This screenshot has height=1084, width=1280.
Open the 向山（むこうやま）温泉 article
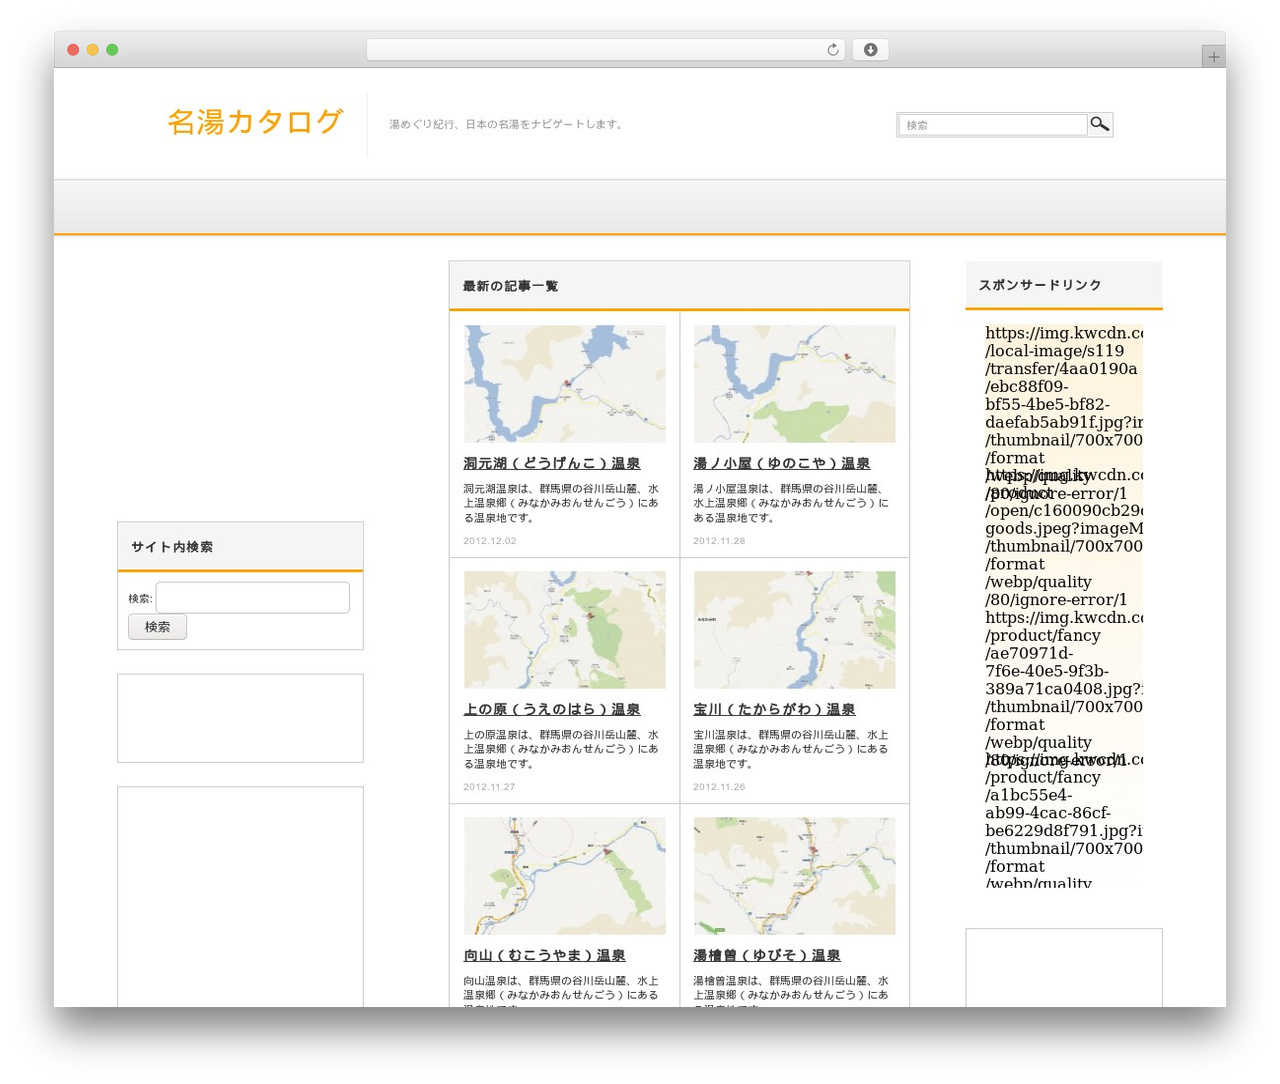point(545,956)
